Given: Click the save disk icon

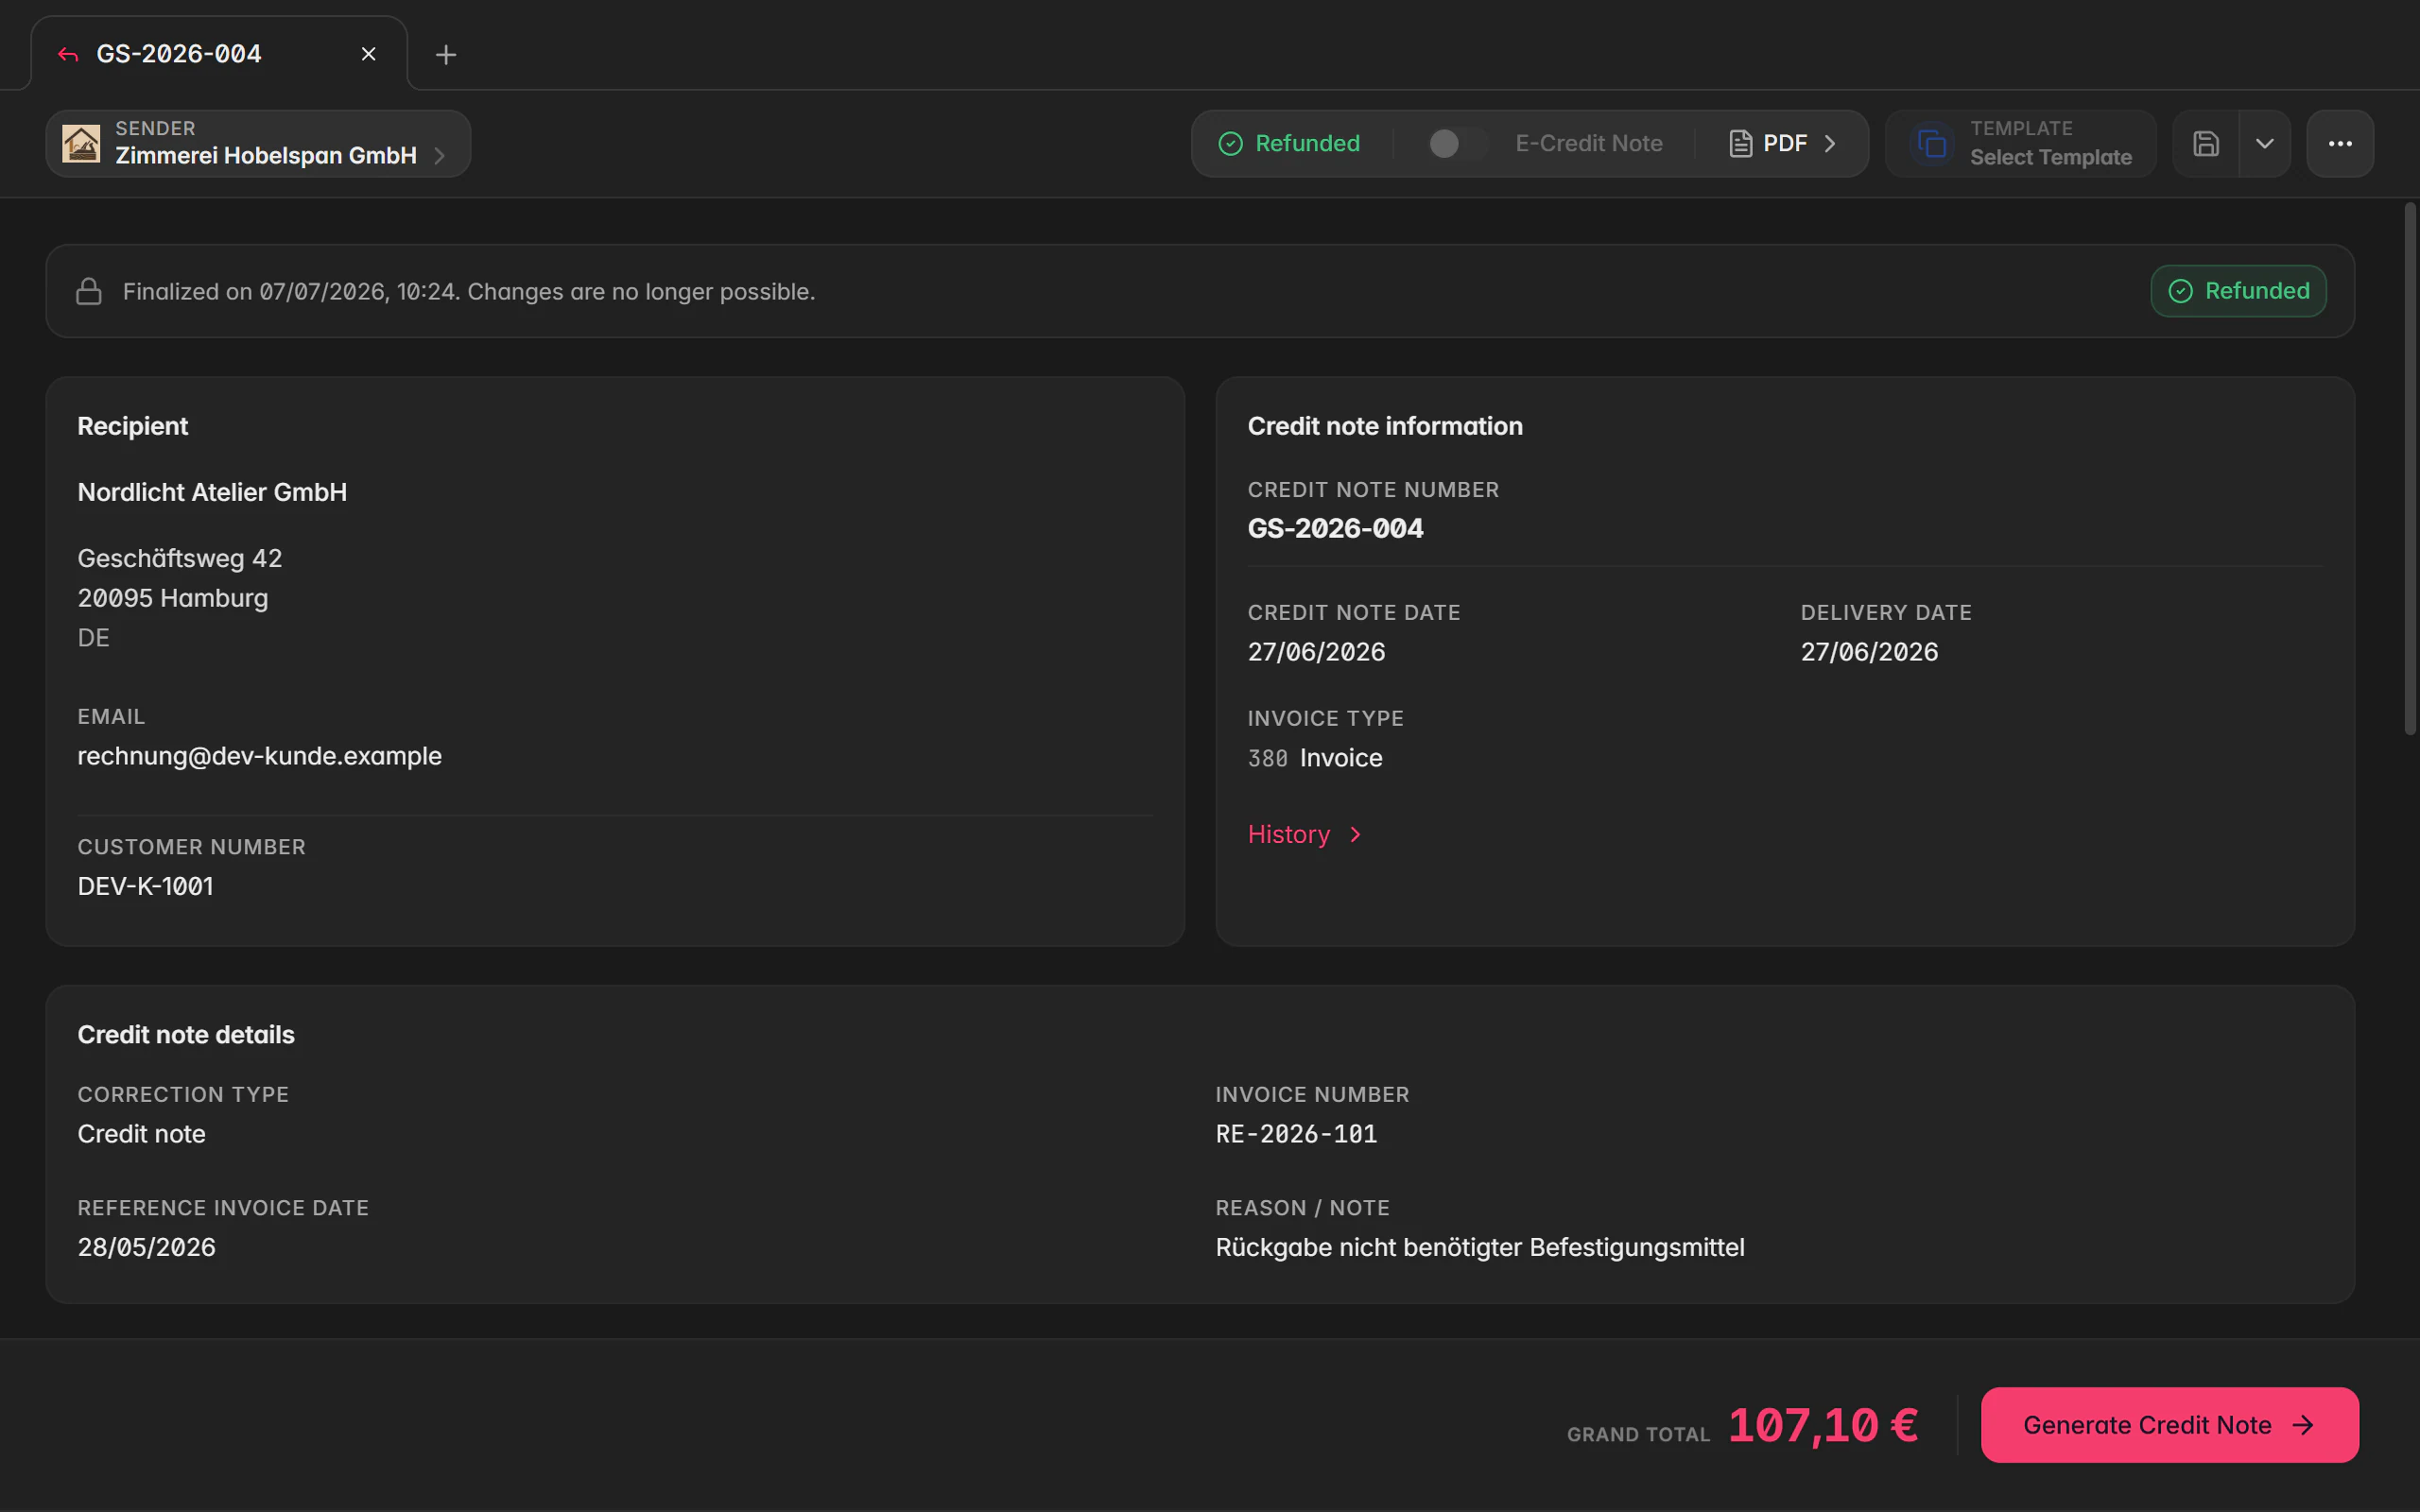Looking at the screenshot, I should tap(2206, 144).
